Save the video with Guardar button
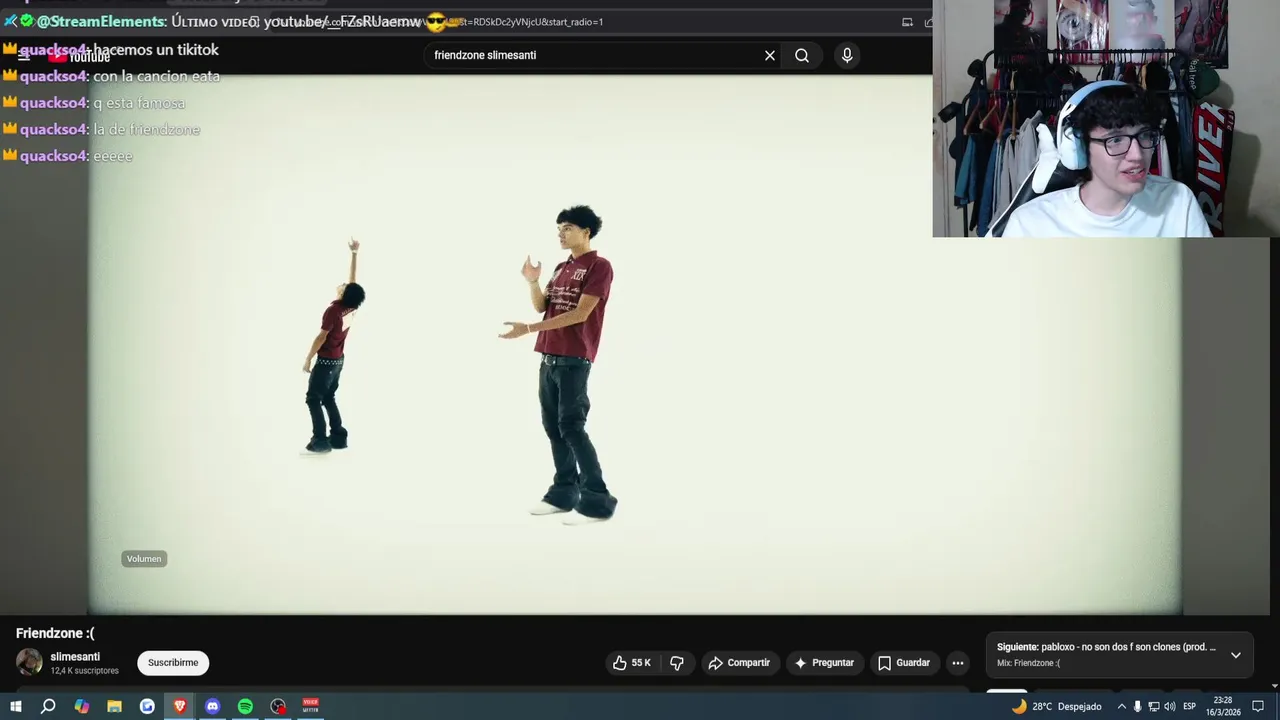This screenshot has width=1280, height=720. pyautogui.click(x=904, y=663)
